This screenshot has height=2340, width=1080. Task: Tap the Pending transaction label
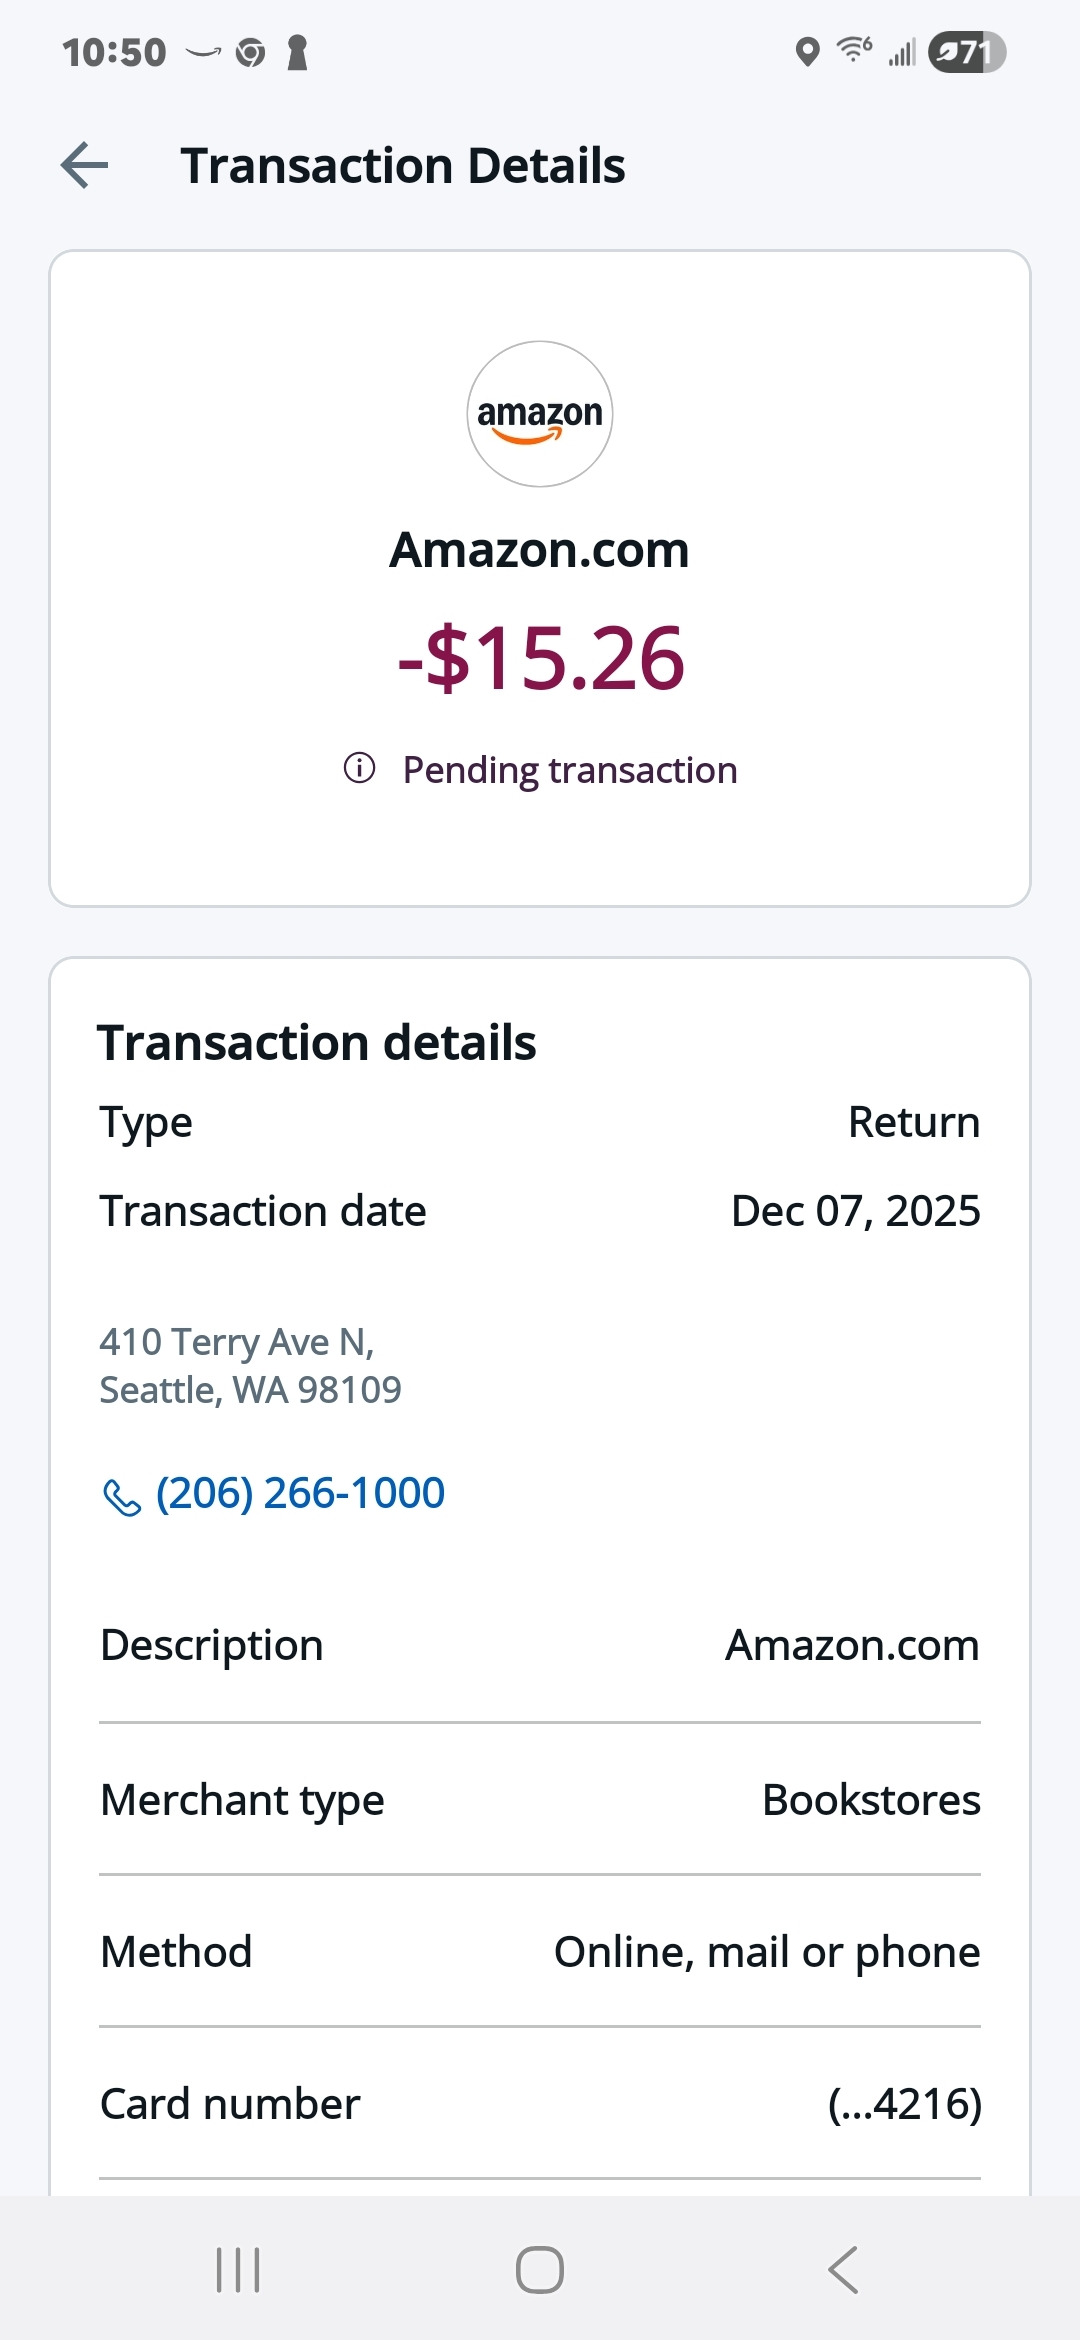(x=570, y=770)
